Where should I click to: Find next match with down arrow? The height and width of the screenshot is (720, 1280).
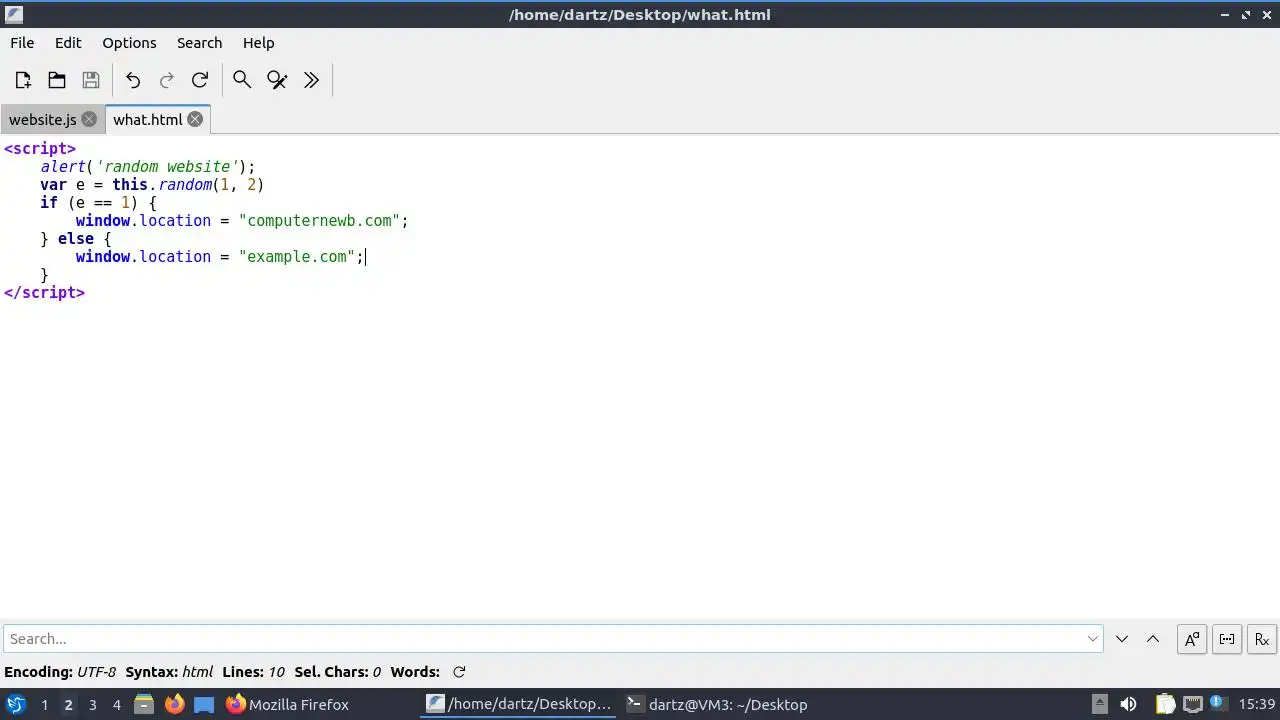pyautogui.click(x=1122, y=639)
